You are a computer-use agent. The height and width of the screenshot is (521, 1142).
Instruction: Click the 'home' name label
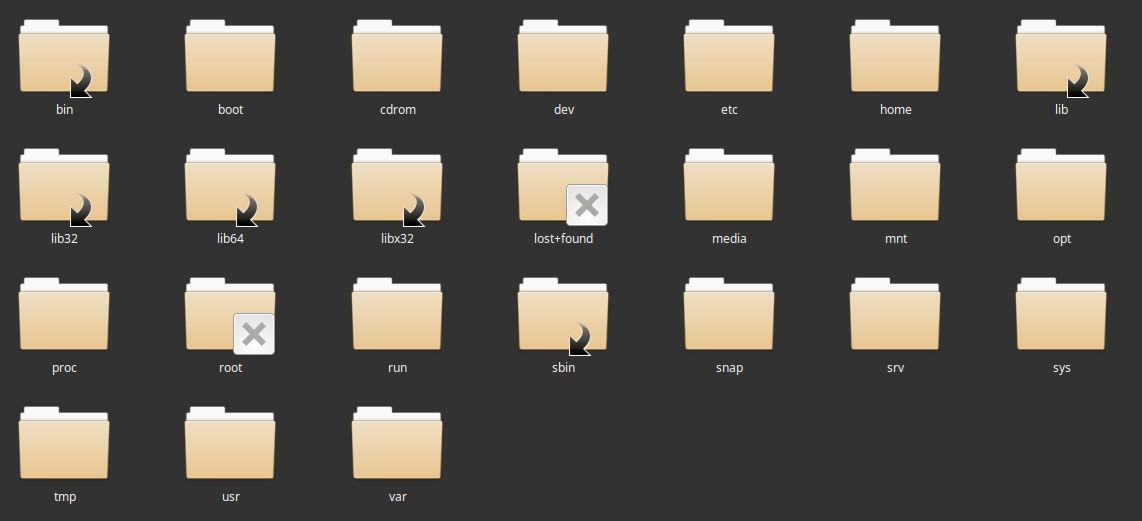click(895, 109)
